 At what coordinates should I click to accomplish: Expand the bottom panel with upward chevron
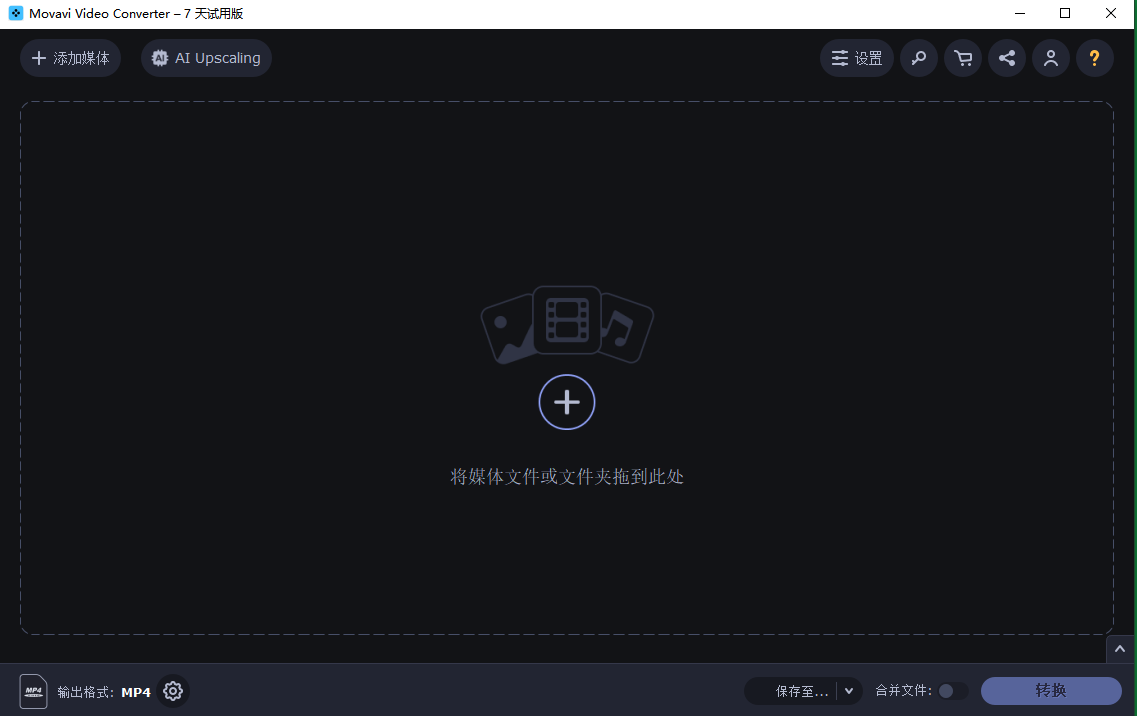tap(1120, 649)
